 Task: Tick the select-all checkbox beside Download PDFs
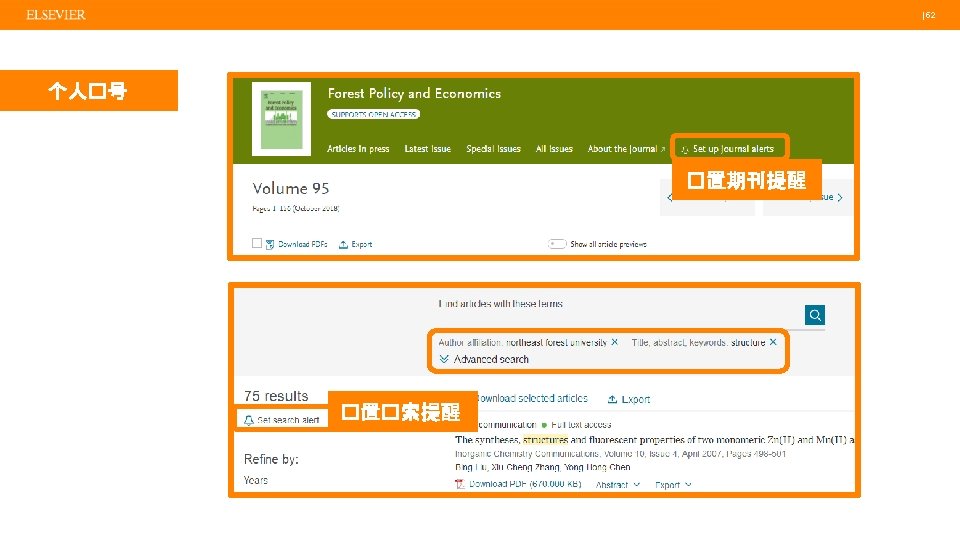[x=257, y=243]
